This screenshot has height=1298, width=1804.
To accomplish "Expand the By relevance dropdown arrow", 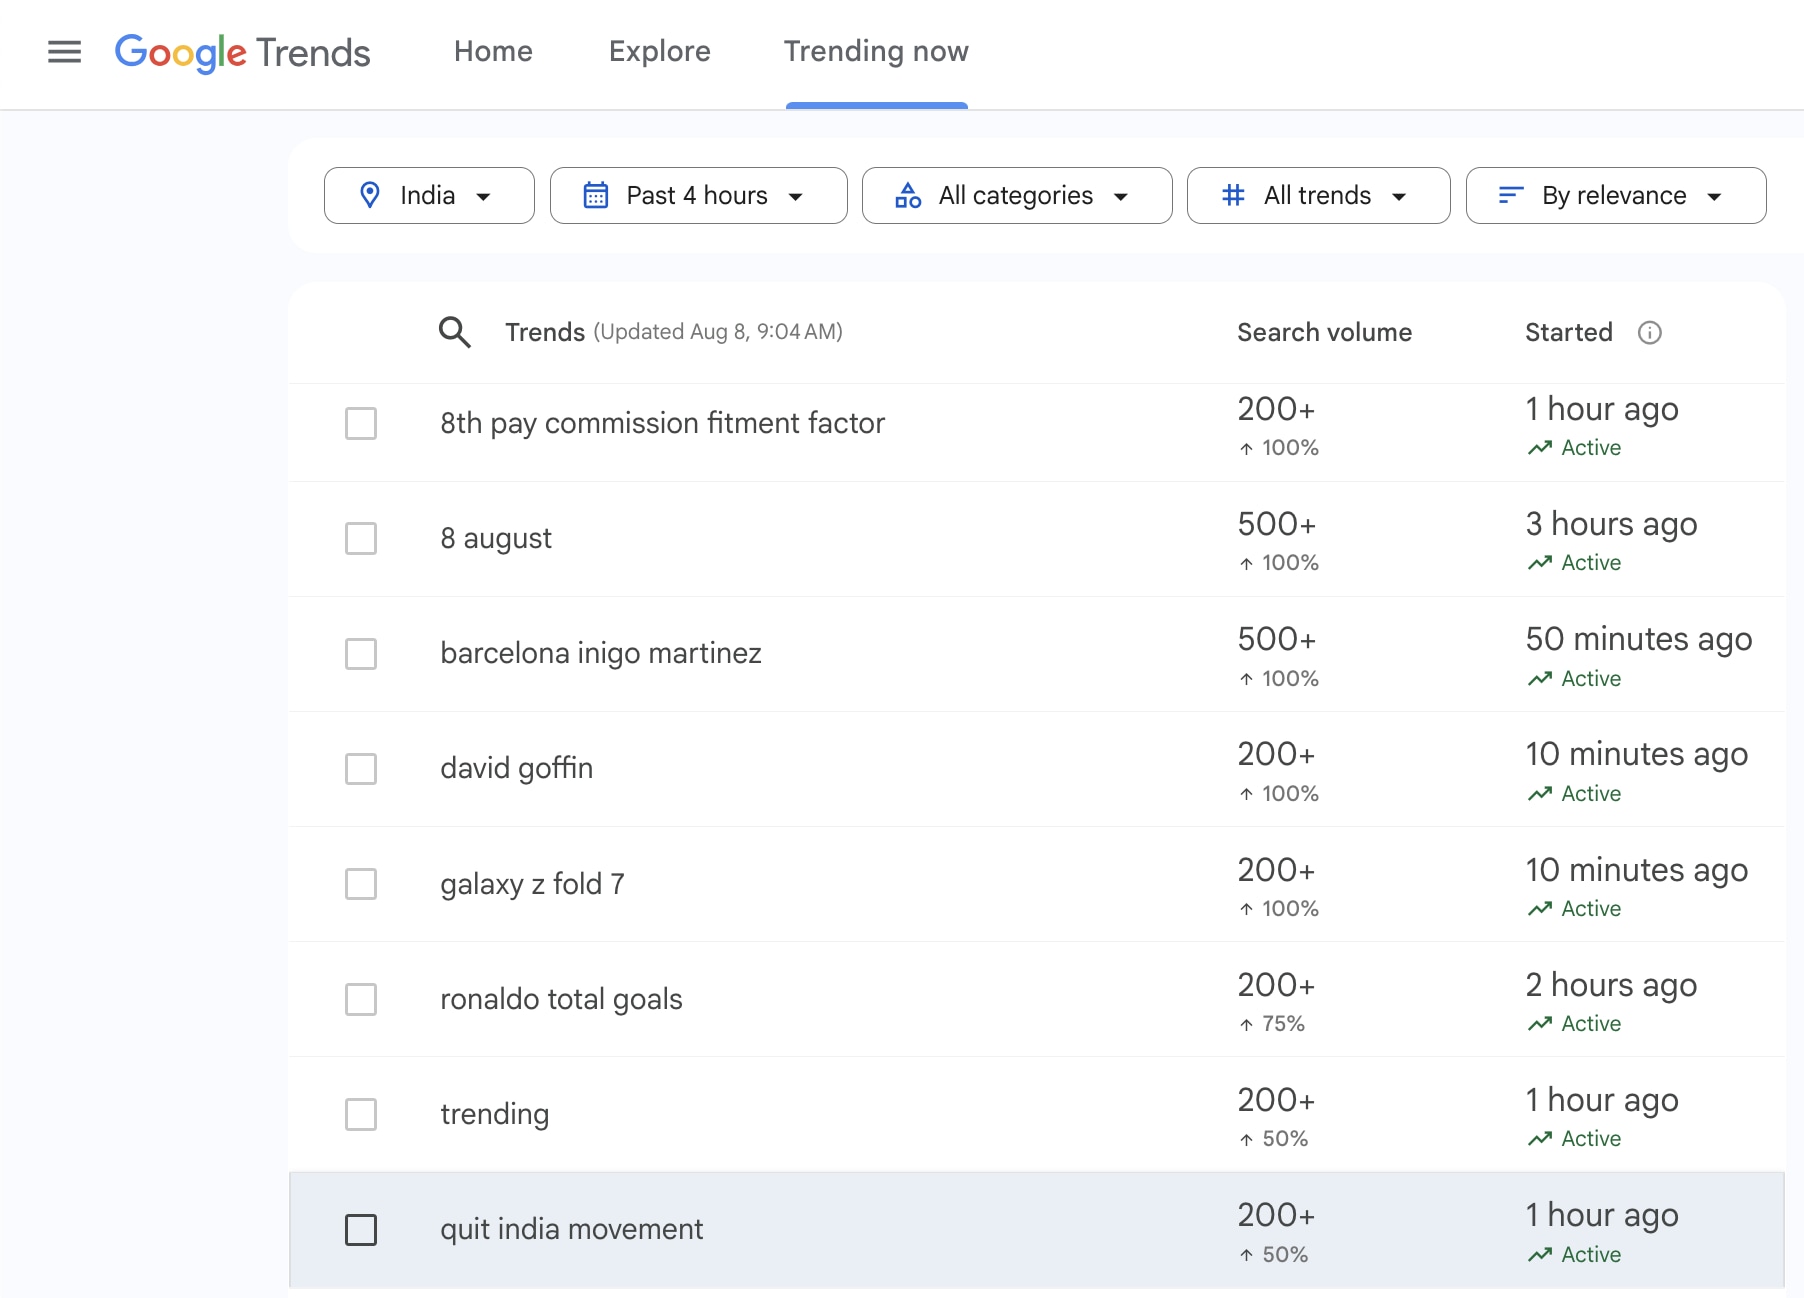I will click(x=1714, y=197).
